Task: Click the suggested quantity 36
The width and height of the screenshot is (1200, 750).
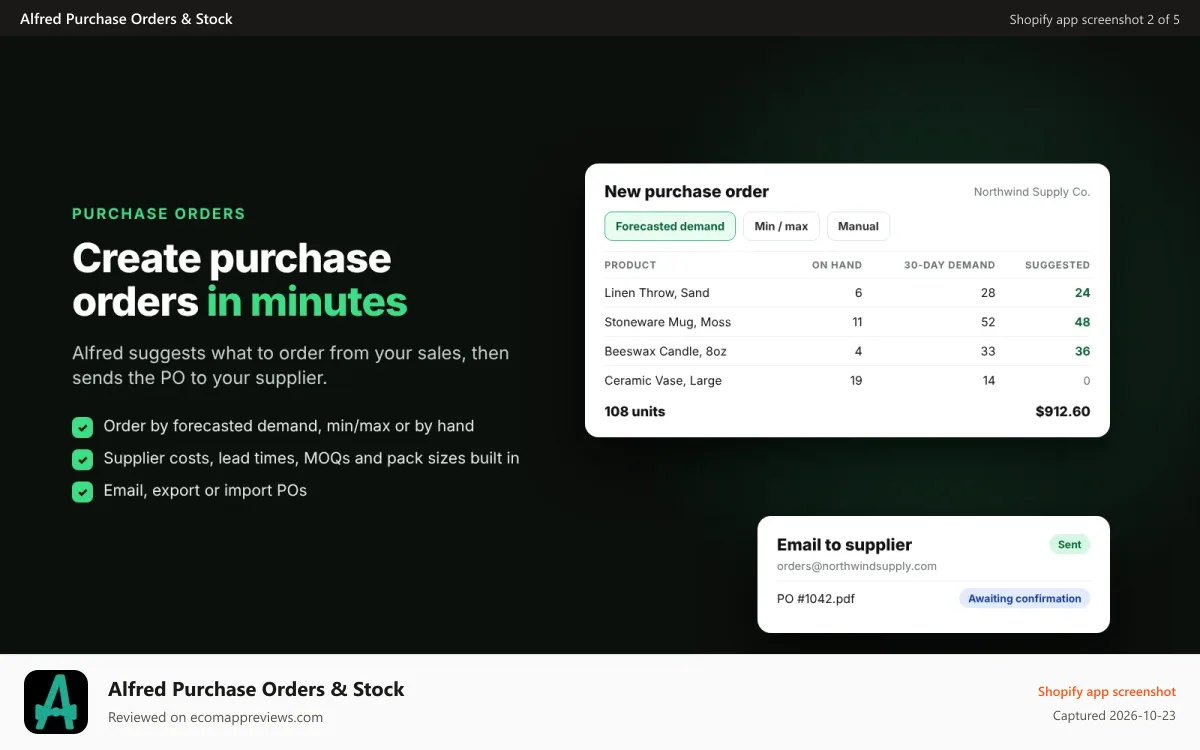Action: 1082,351
